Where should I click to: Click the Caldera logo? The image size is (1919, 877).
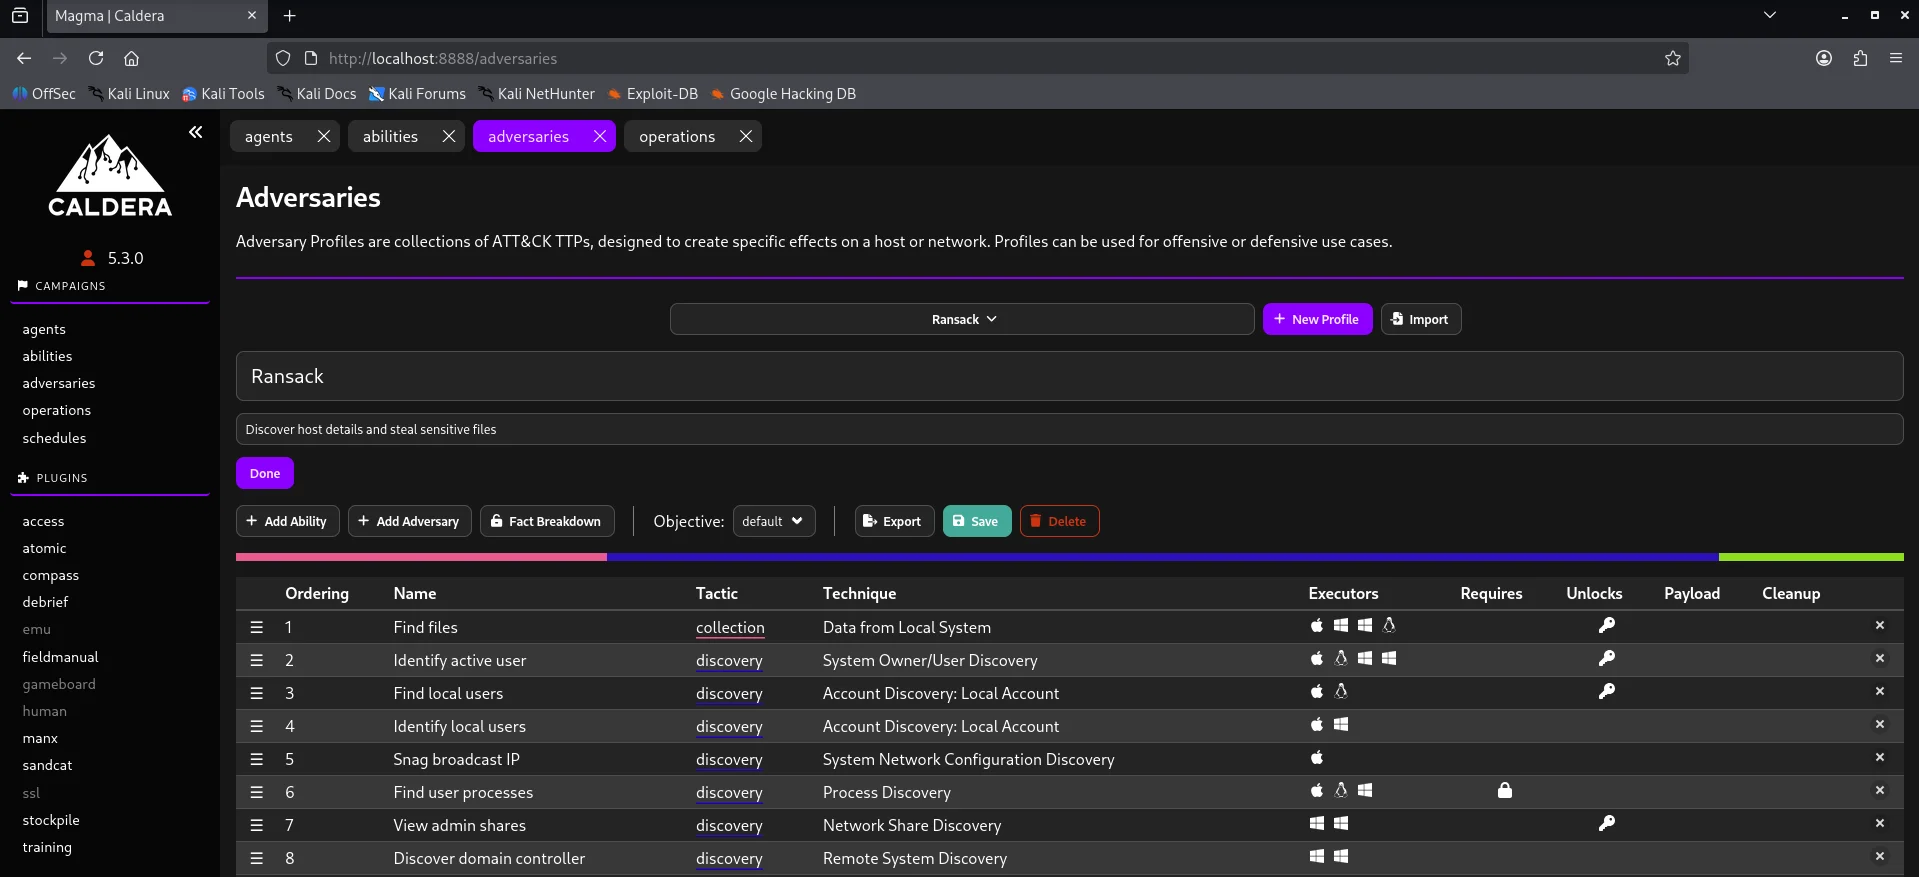coord(110,177)
